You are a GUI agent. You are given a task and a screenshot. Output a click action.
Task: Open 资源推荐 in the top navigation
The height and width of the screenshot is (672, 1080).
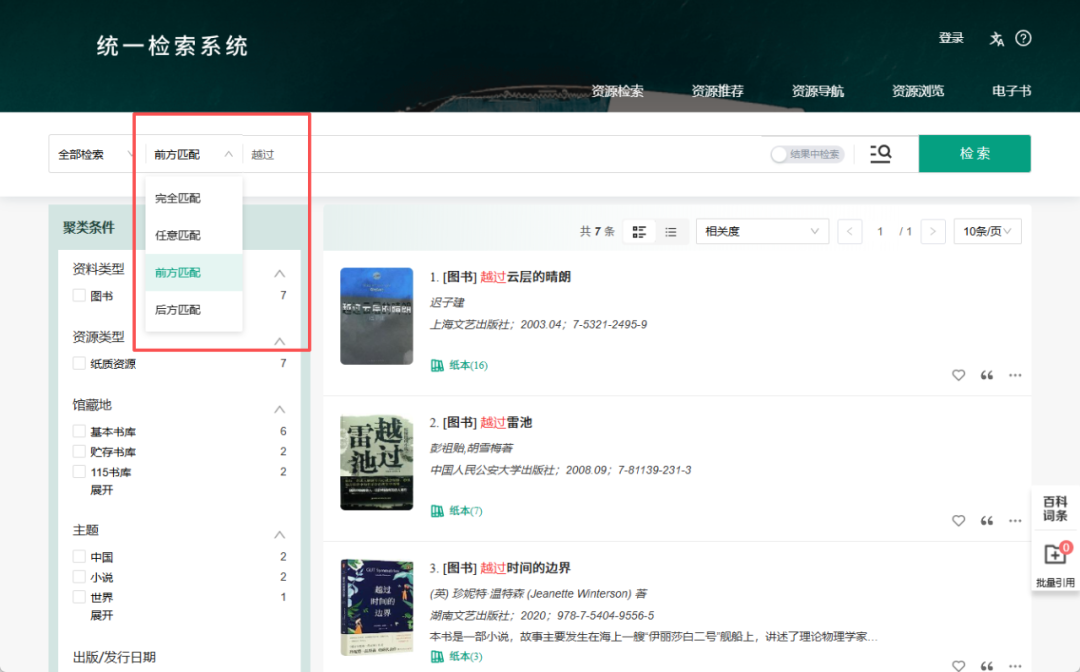pos(717,90)
